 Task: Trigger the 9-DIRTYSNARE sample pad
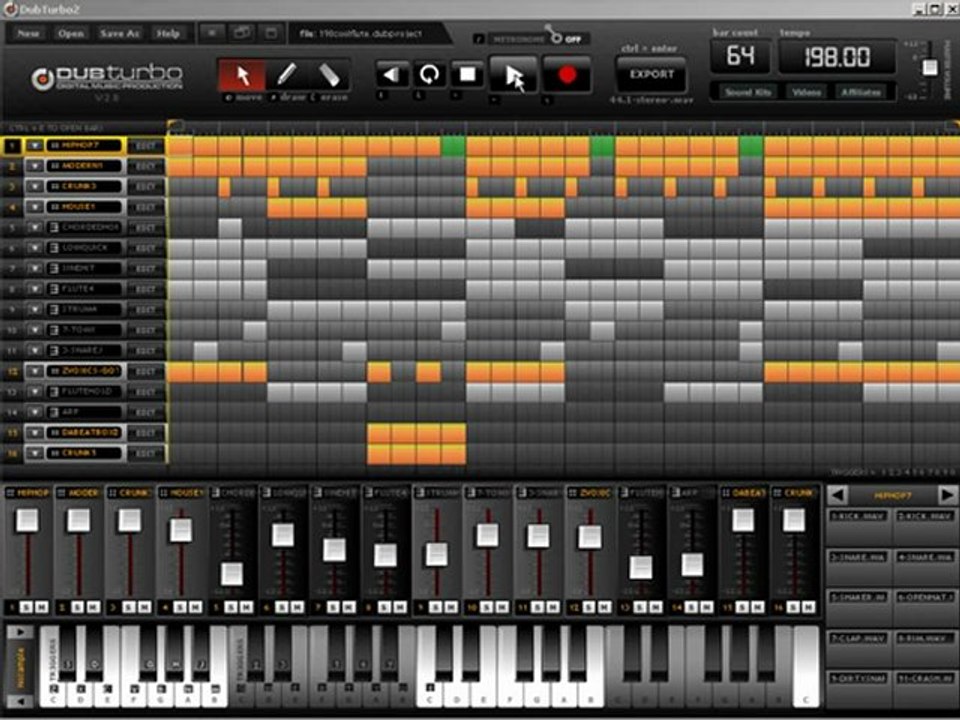(858, 689)
